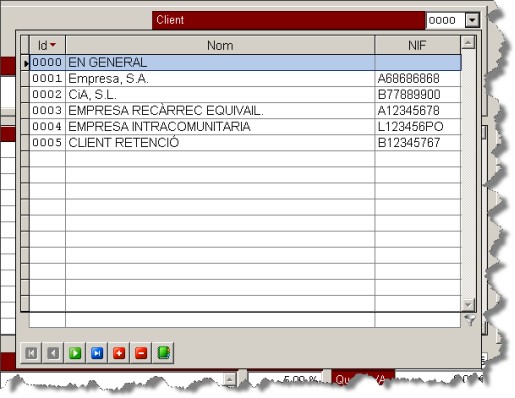The image size is (515, 398).
Task: Go to previous record navigation button
Action: coord(53,353)
